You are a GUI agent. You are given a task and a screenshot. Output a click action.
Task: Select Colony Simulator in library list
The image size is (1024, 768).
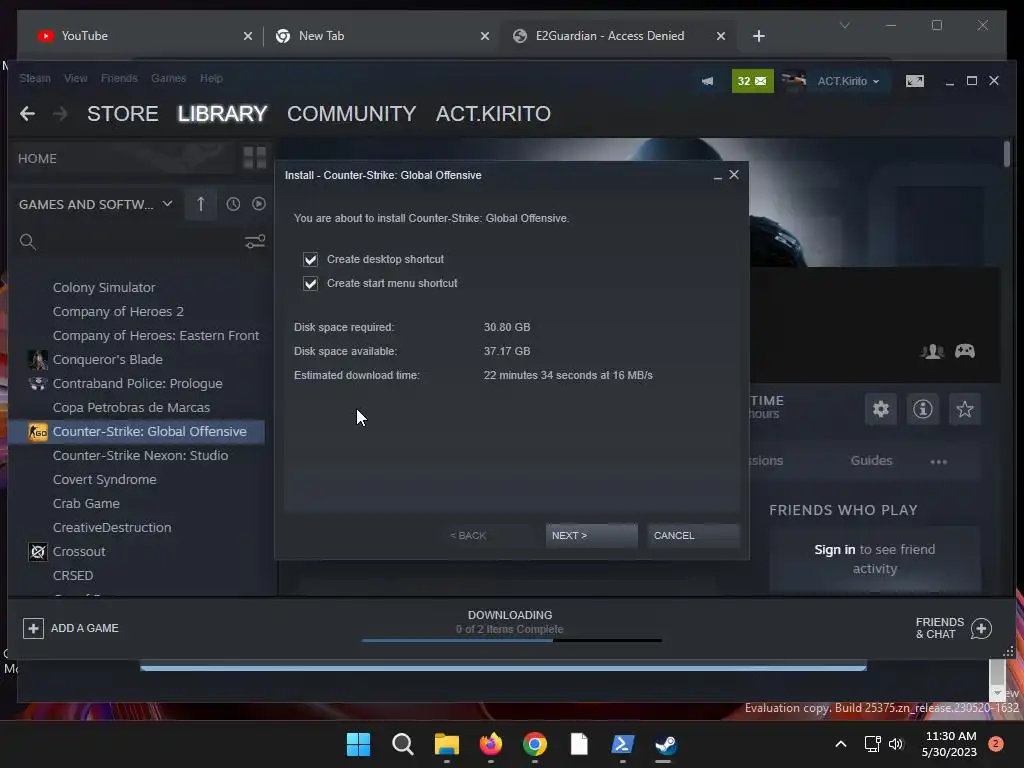104,288
